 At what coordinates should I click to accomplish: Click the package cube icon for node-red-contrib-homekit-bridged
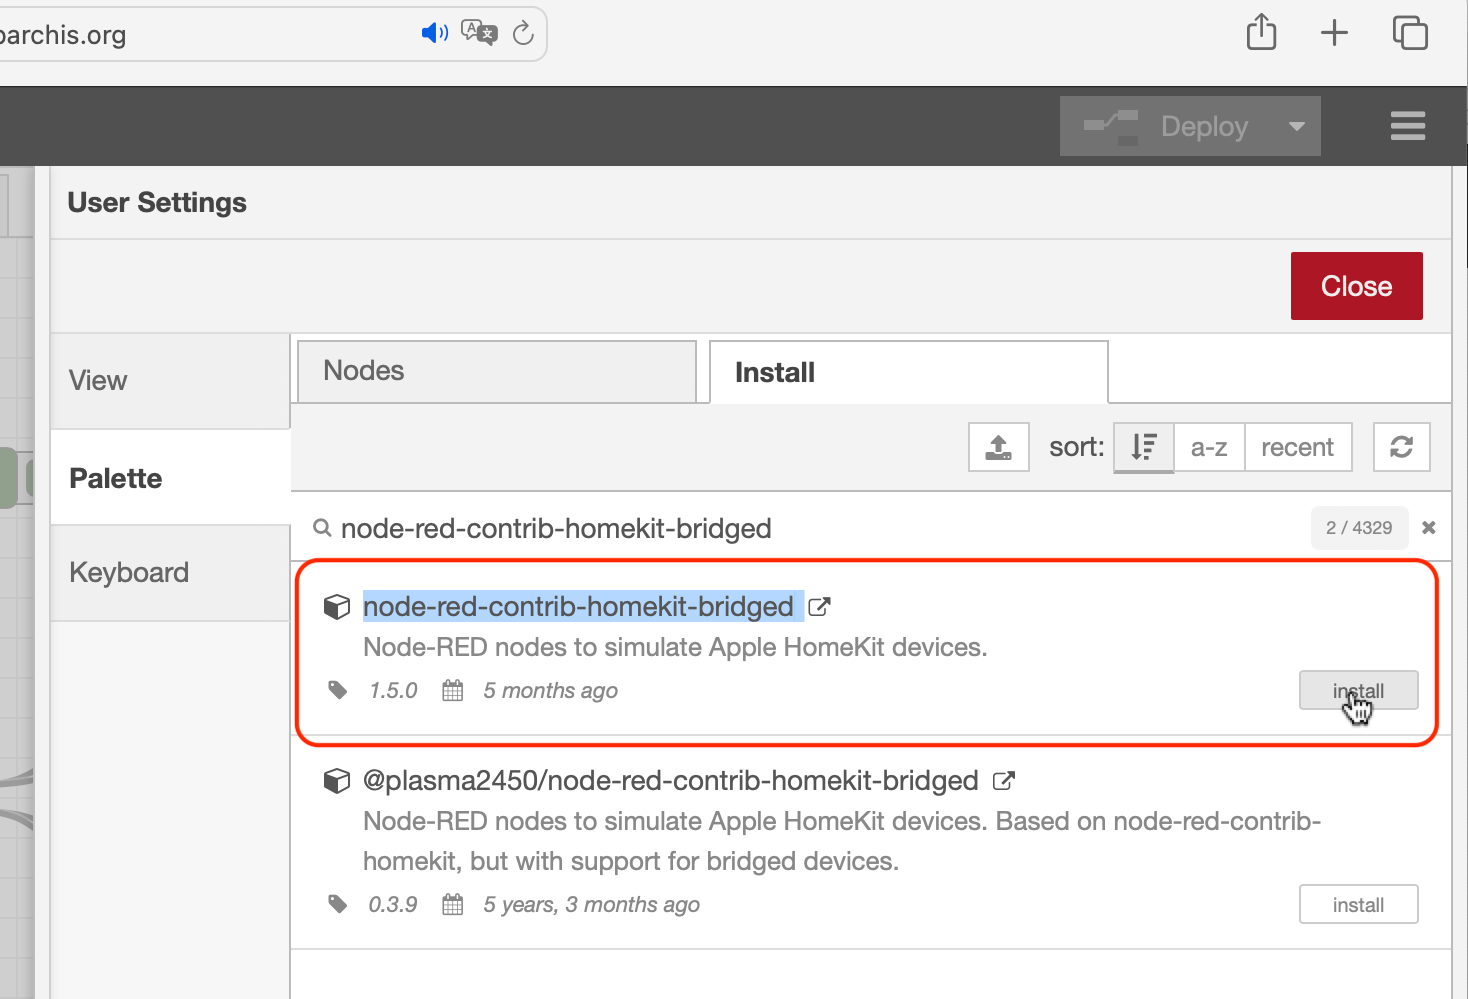(337, 607)
